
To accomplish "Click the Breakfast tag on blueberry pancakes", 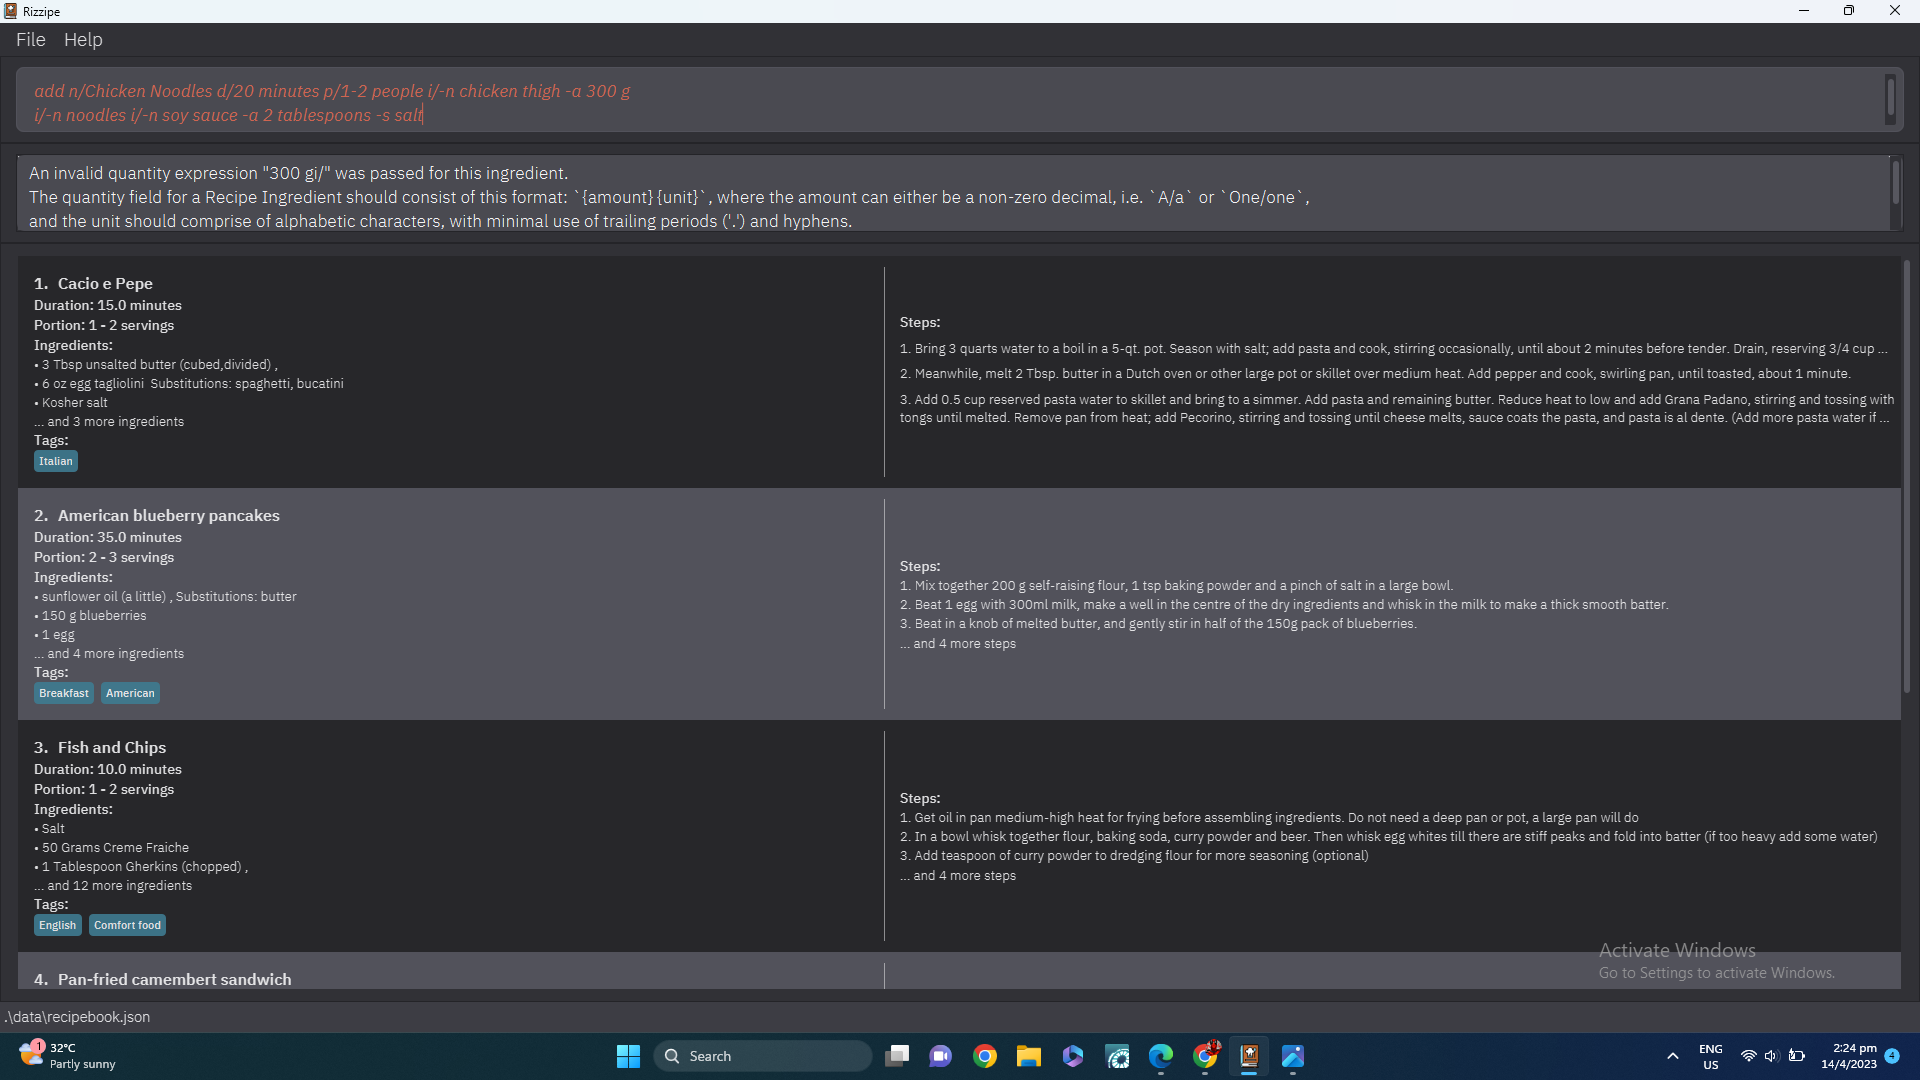I will (x=64, y=693).
